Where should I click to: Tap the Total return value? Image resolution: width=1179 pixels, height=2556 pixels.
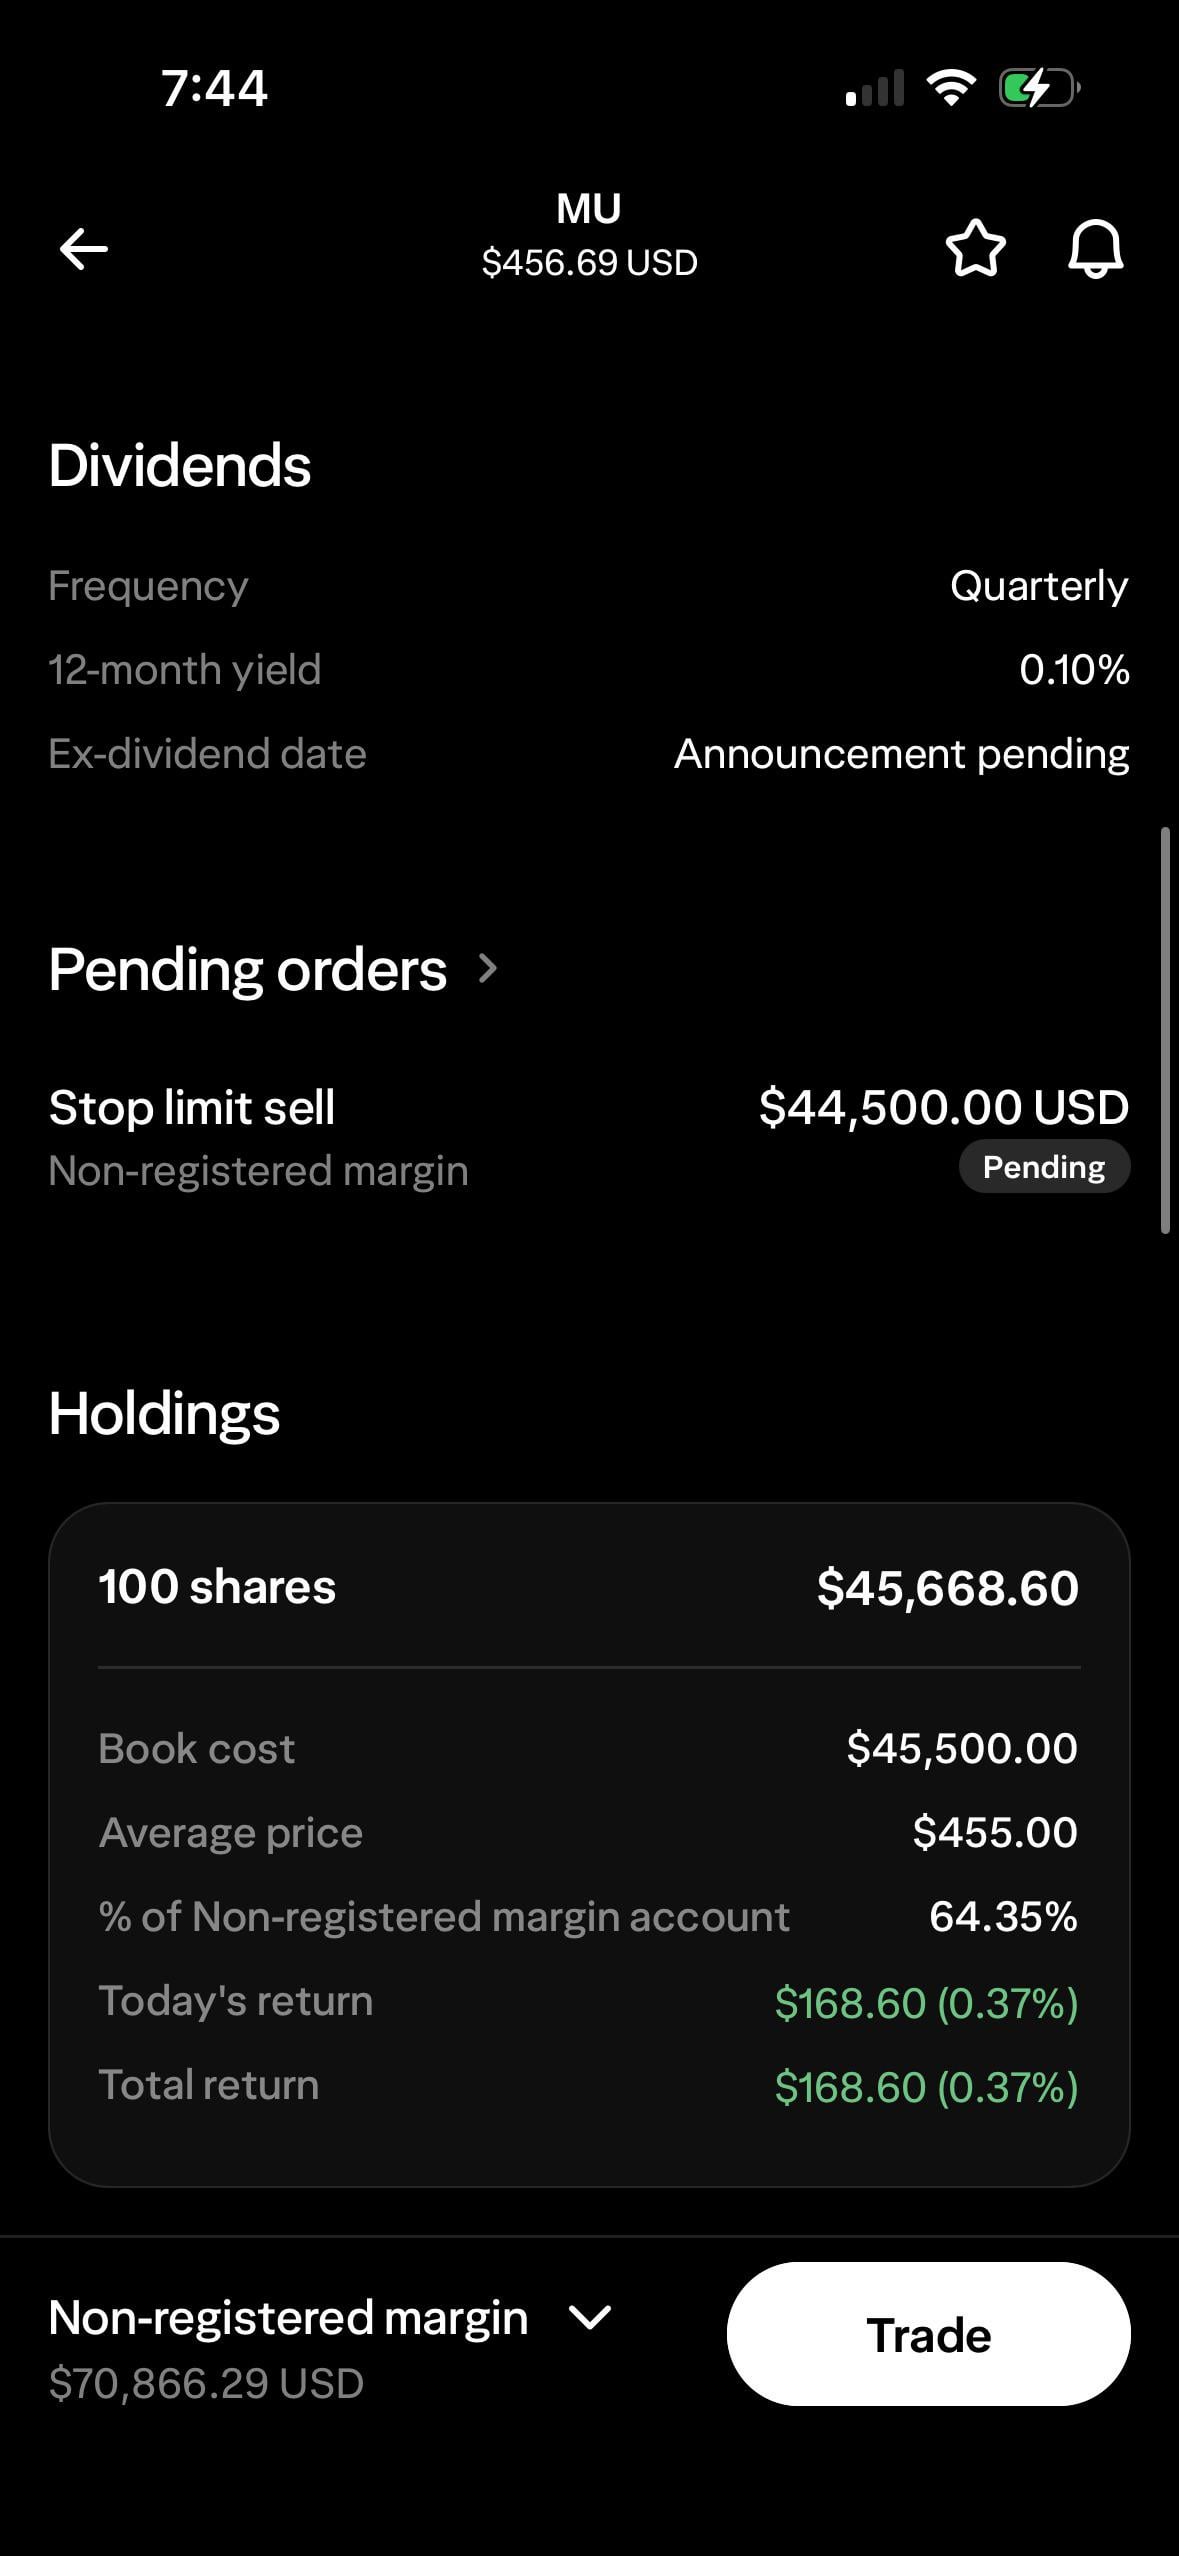coord(926,2087)
